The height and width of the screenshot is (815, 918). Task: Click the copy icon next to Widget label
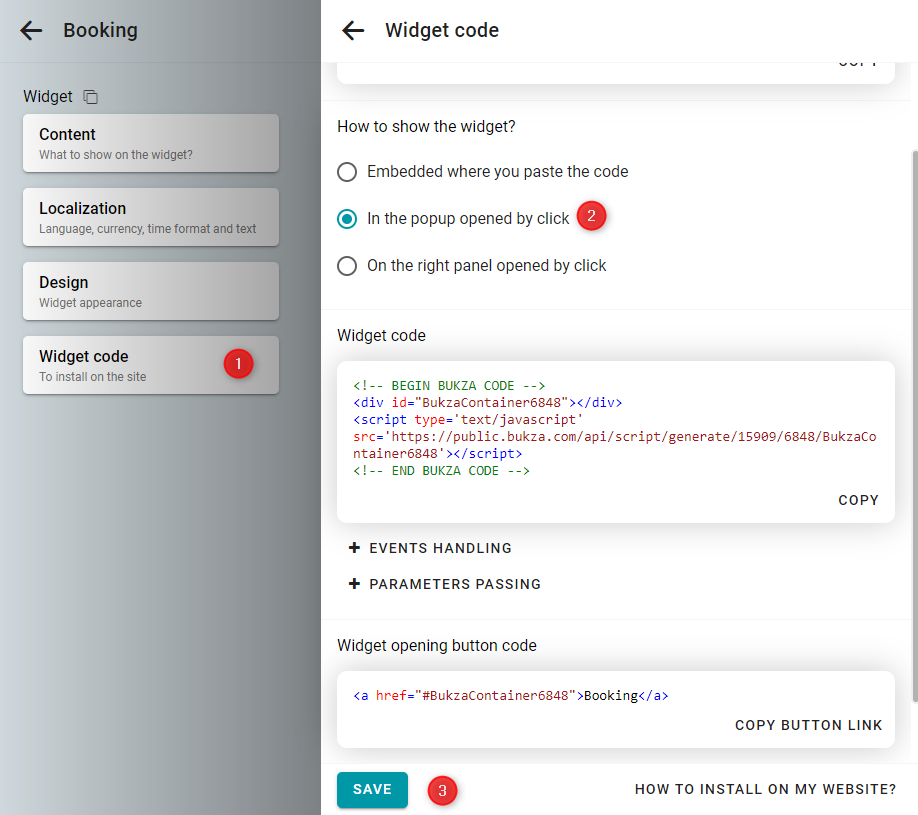[x=91, y=97]
